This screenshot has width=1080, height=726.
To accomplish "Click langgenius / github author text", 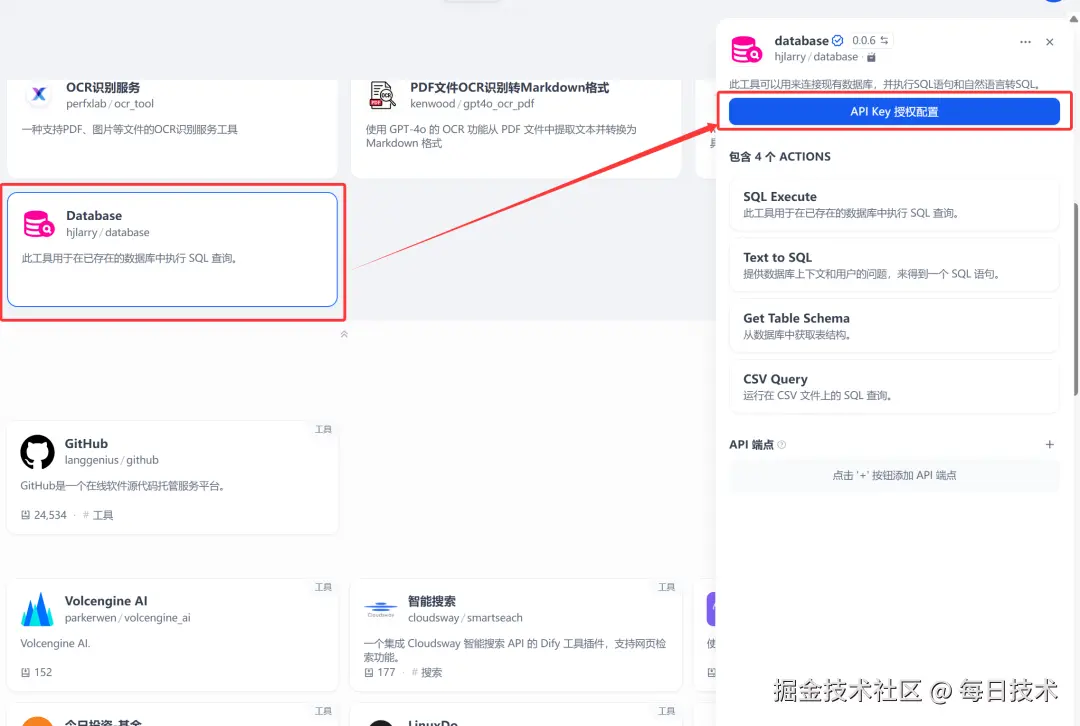I will pos(112,460).
